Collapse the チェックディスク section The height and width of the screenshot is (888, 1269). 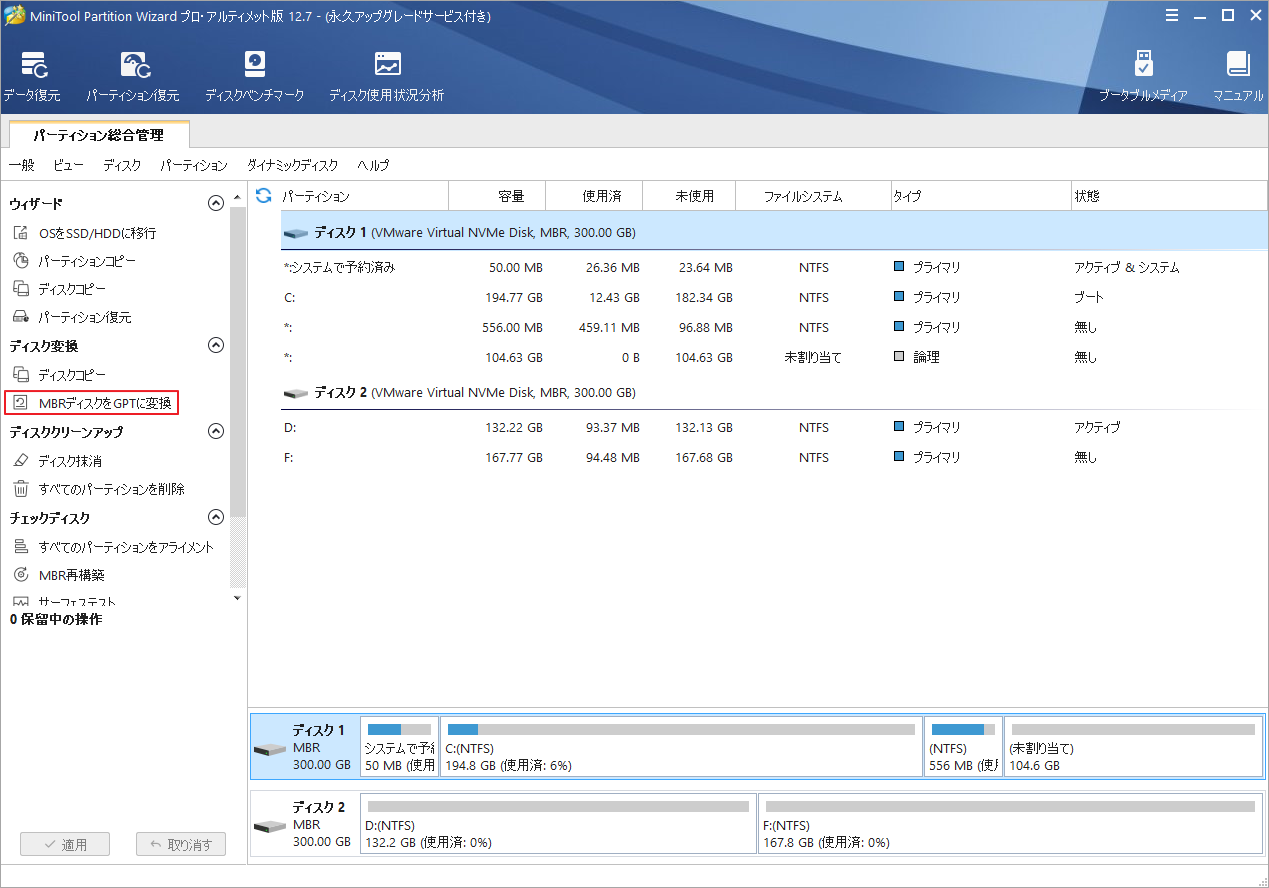[215, 517]
